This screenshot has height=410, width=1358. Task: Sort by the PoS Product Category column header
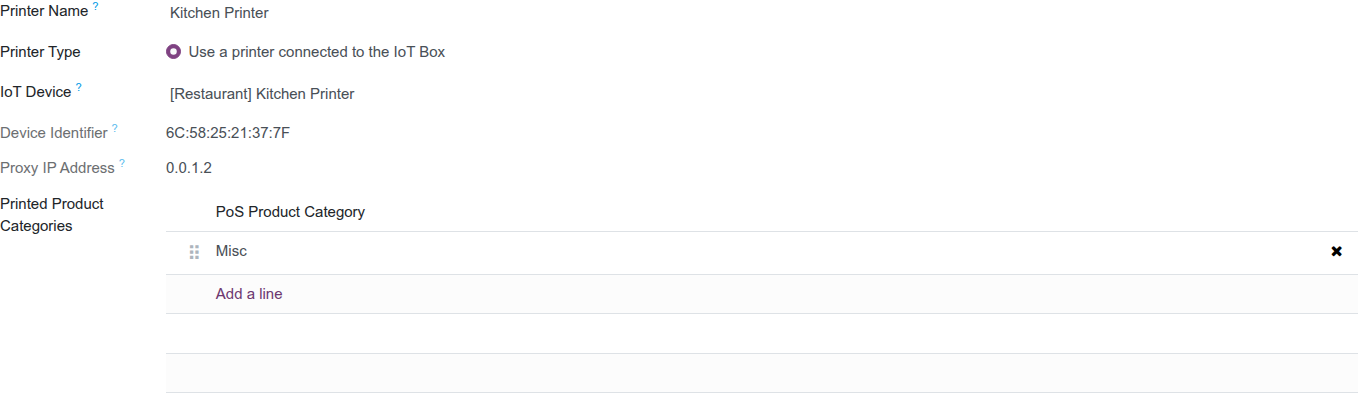click(290, 212)
